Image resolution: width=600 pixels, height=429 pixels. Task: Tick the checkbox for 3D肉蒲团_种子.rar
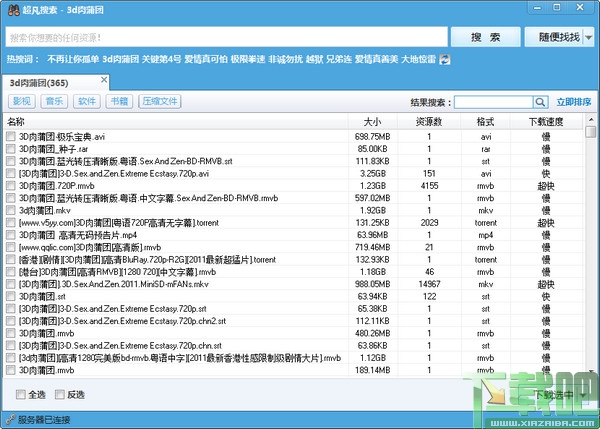click(11, 148)
